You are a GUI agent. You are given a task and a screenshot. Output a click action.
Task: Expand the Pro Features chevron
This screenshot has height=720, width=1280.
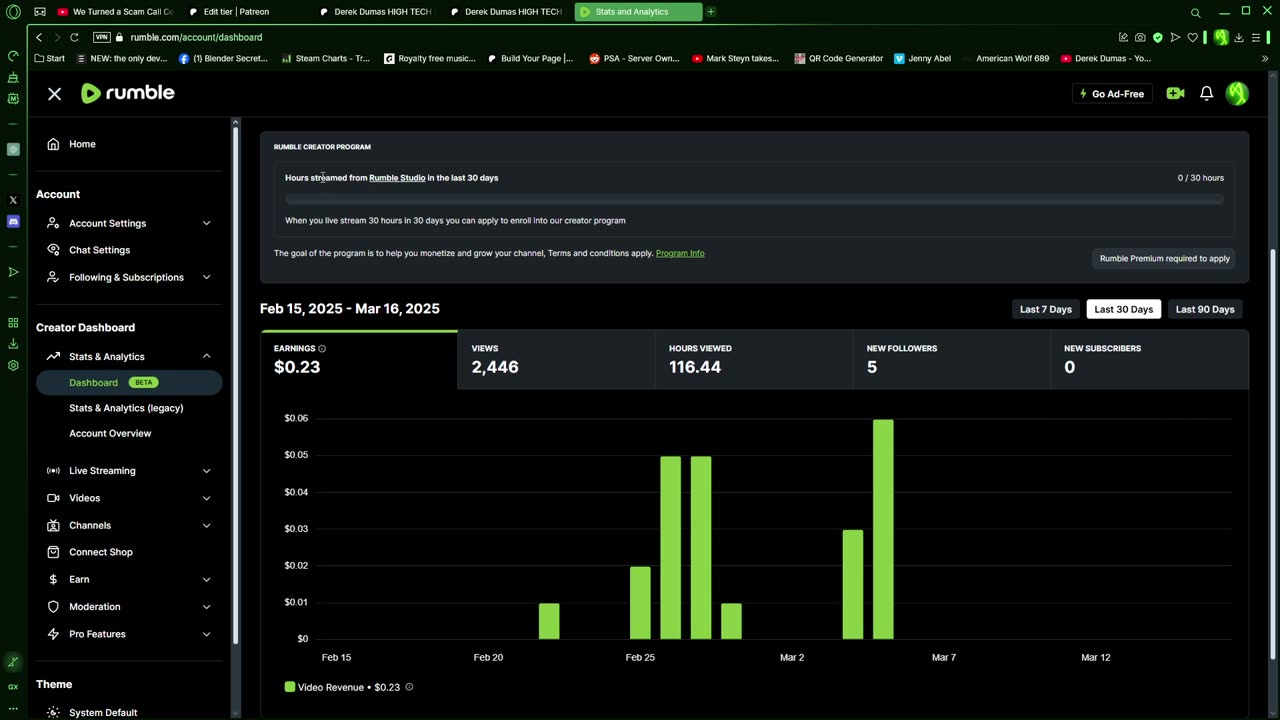click(206, 634)
